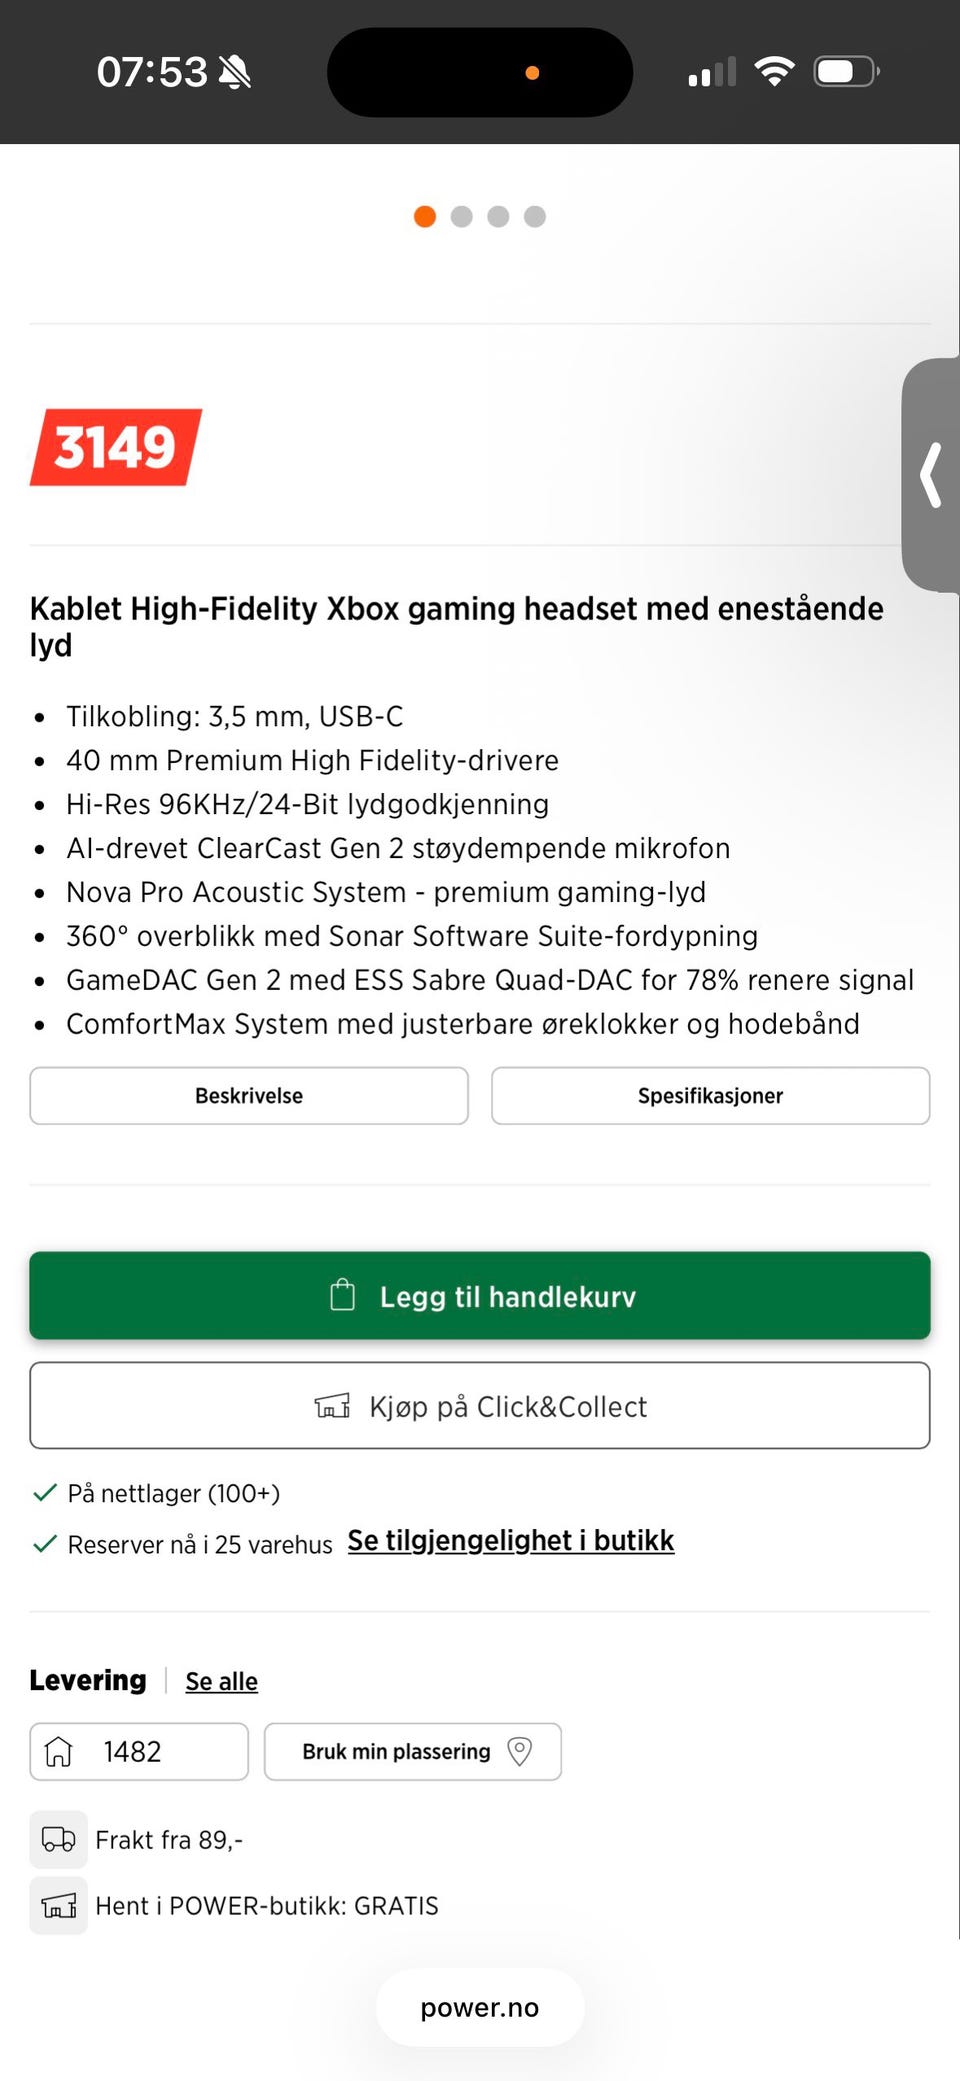Tap the store pickup icon
The image size is (960, 2081).
(x=58, y=1906)
